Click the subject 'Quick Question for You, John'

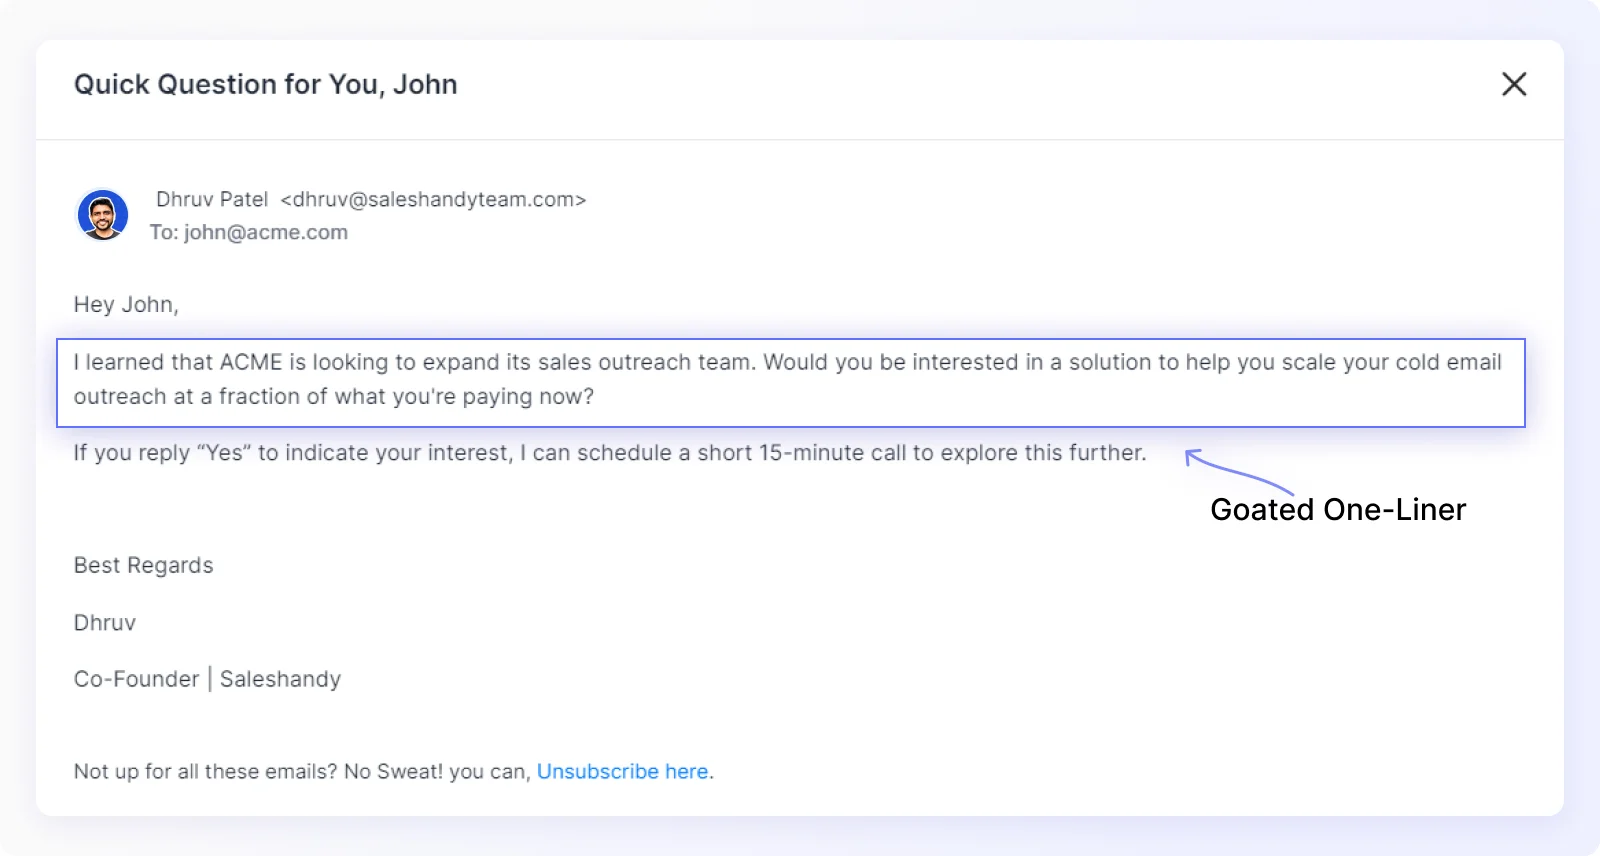[266, 84]
